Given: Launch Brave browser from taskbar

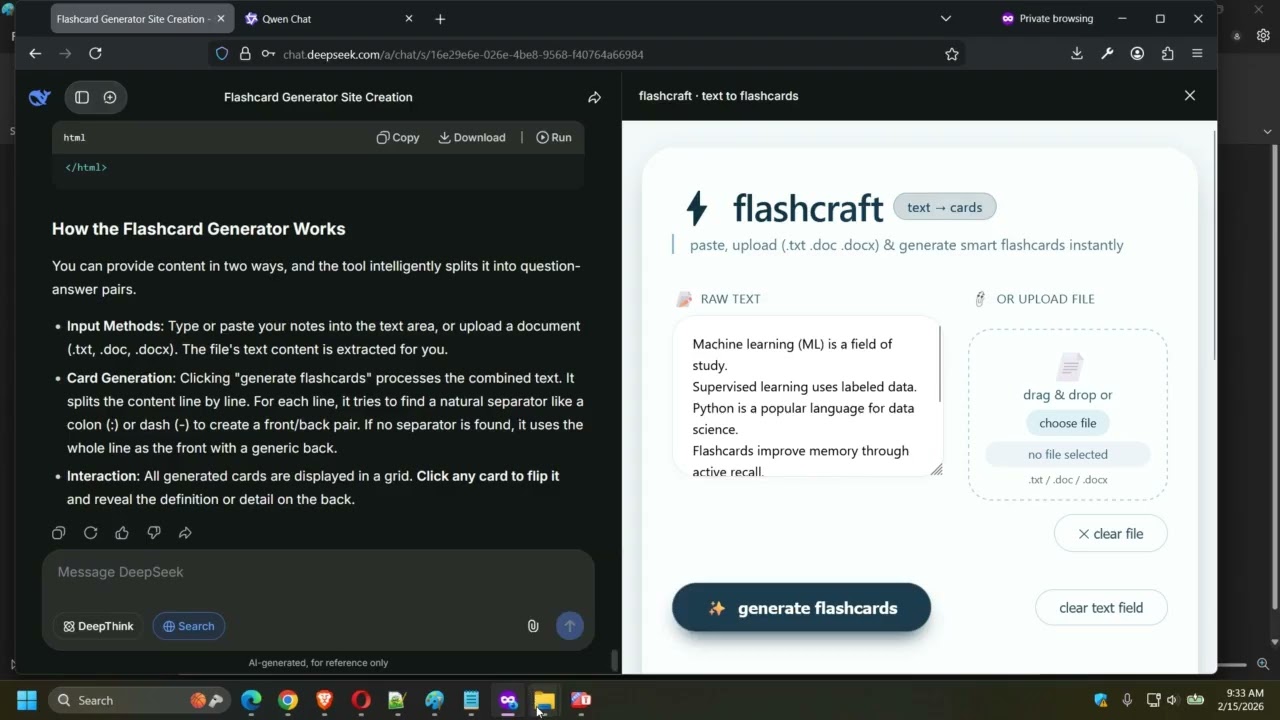Looking at the screenshot, I should click(x=324, y=700).
